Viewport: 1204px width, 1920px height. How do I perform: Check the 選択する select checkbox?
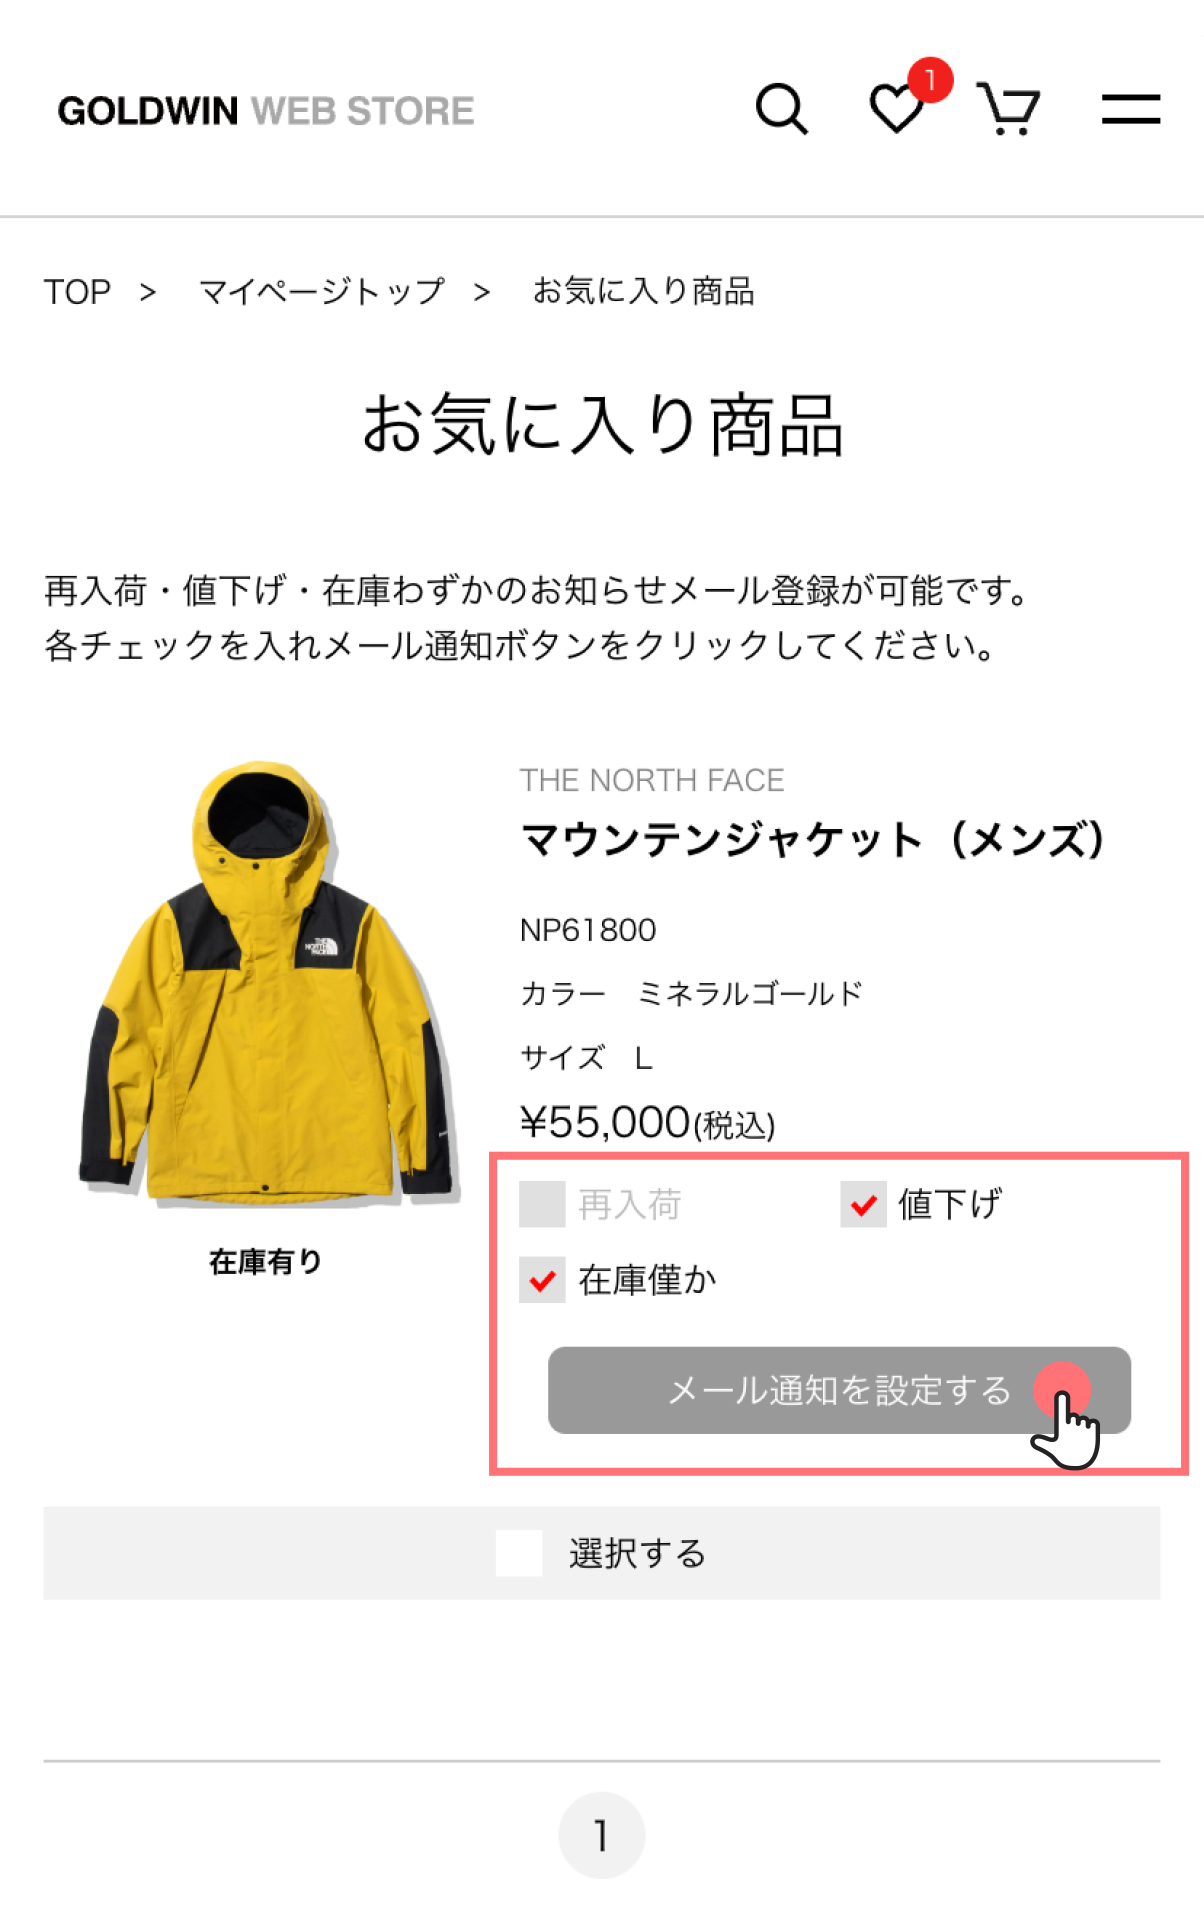(519, 1553)
